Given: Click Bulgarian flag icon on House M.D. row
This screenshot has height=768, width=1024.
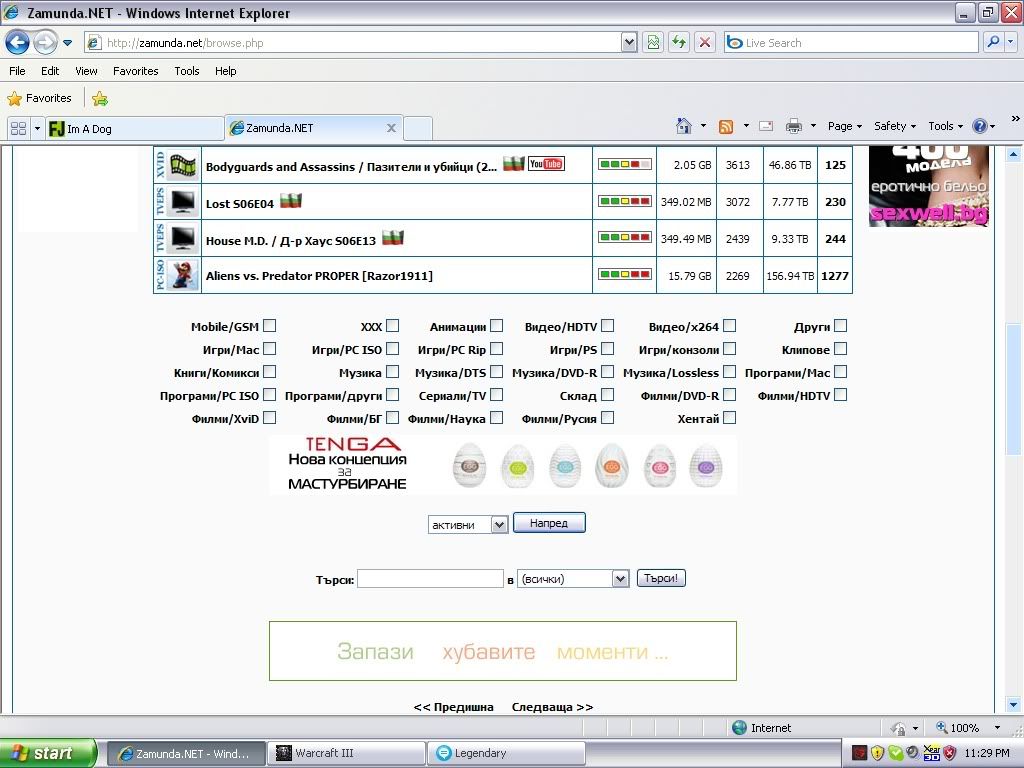Looking at the screenshot, I should pos(393,238).
